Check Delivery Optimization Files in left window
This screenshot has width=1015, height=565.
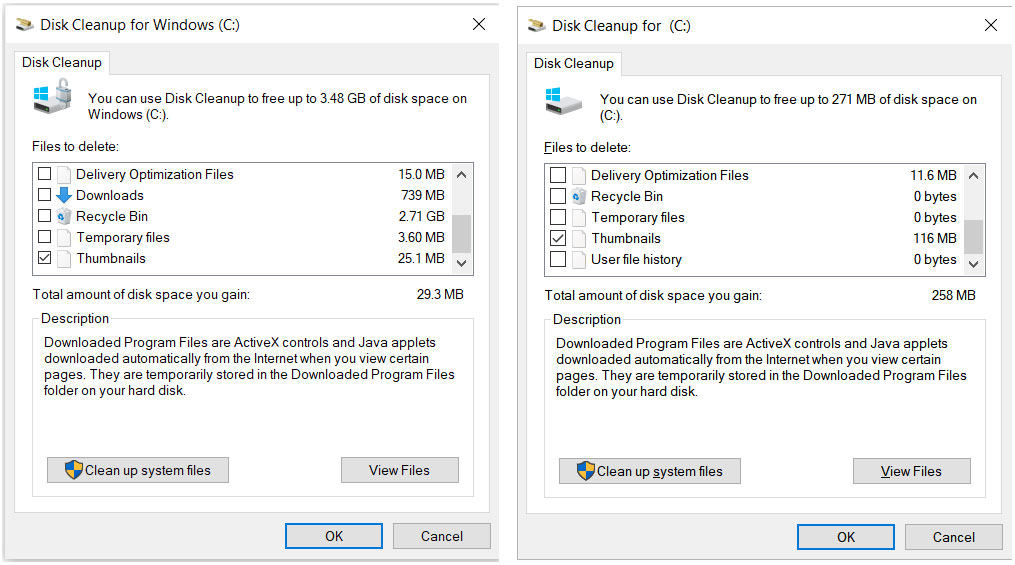[x=44, y=173]
